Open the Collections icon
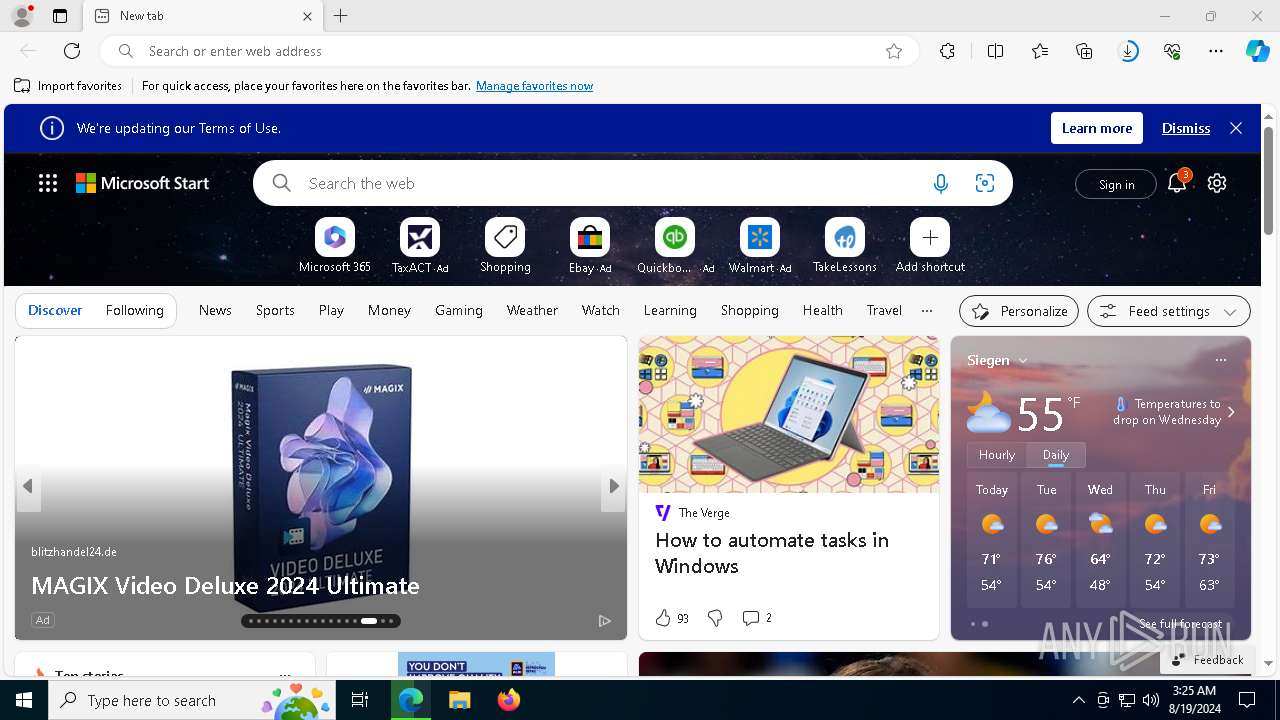1280x720 pixels. click(1084, 51)
